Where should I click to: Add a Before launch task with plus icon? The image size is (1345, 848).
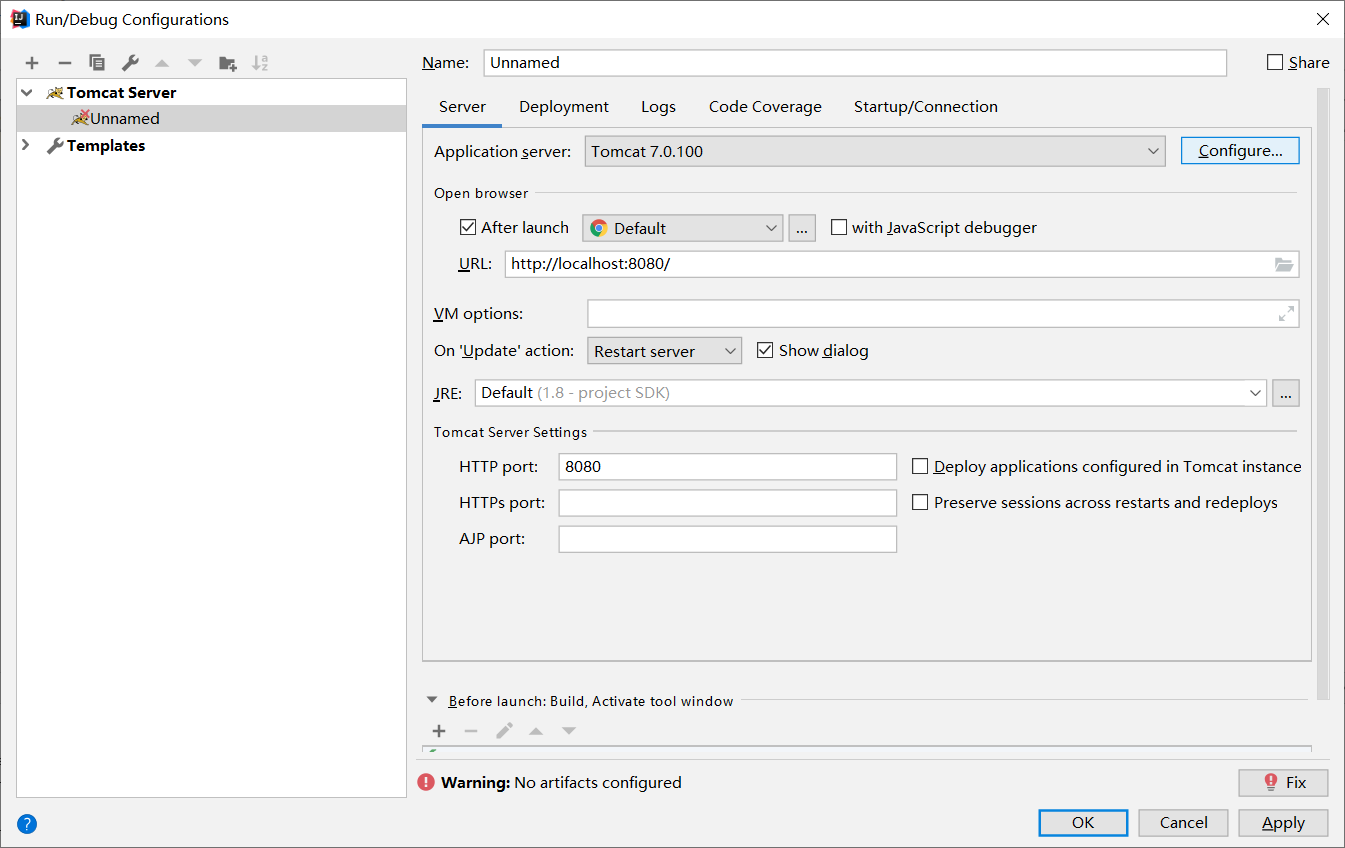point(439,731)
